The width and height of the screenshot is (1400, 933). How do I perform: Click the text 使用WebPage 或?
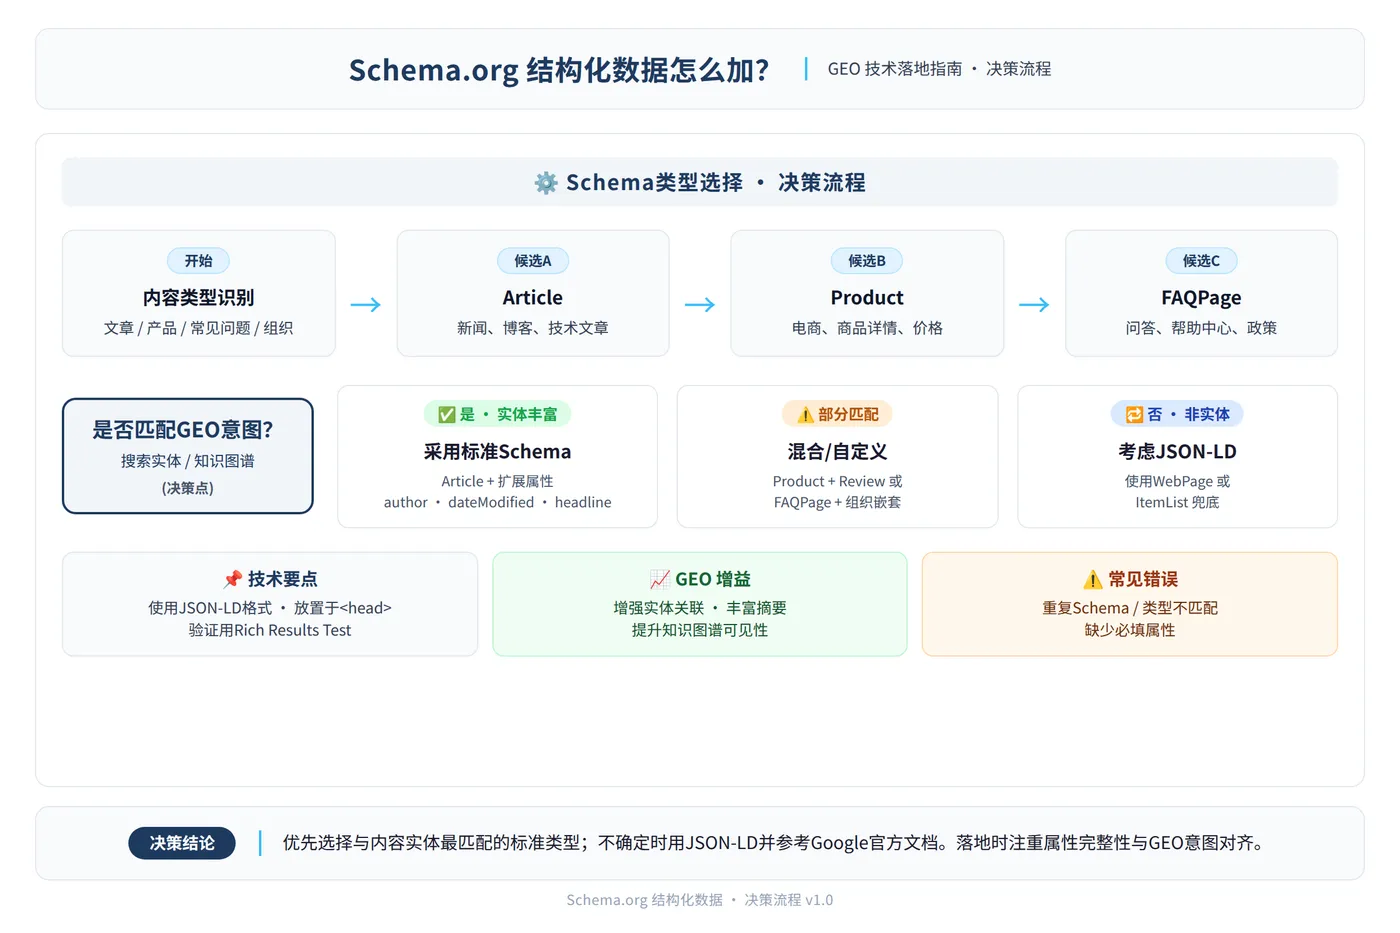click(x=1177, y=481)
